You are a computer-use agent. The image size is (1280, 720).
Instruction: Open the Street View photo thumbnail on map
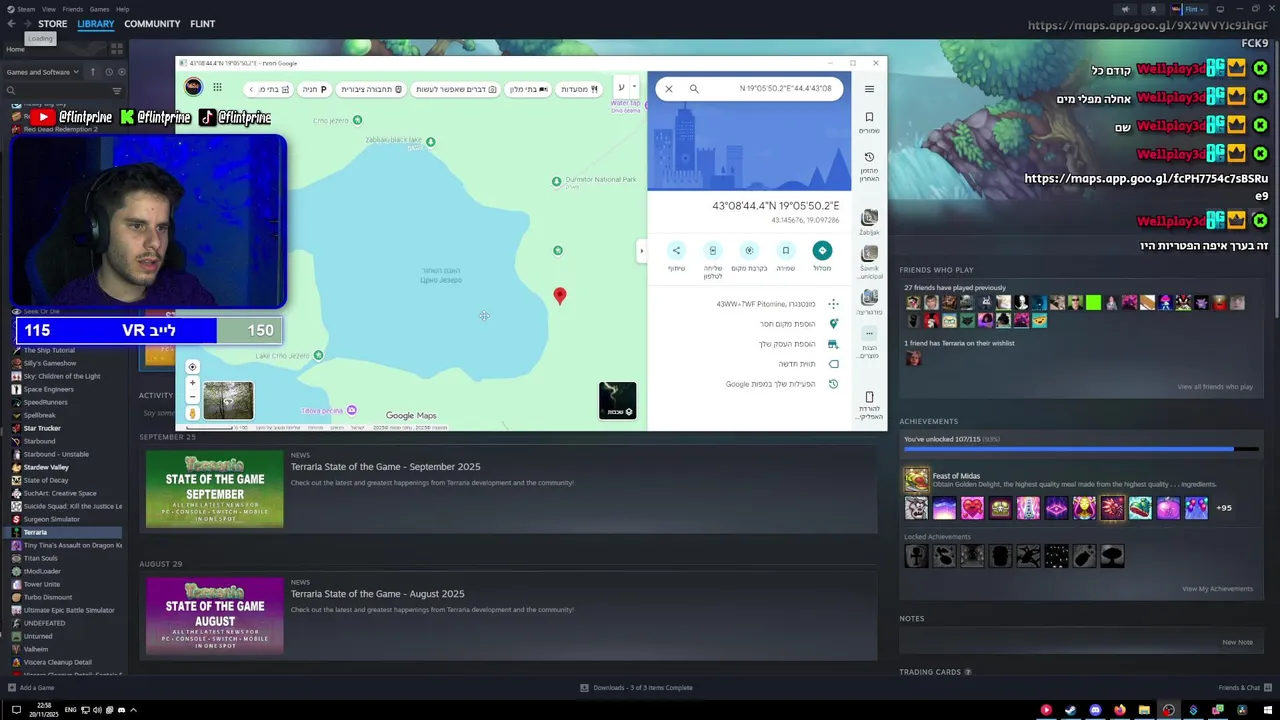tap(228, 400)
